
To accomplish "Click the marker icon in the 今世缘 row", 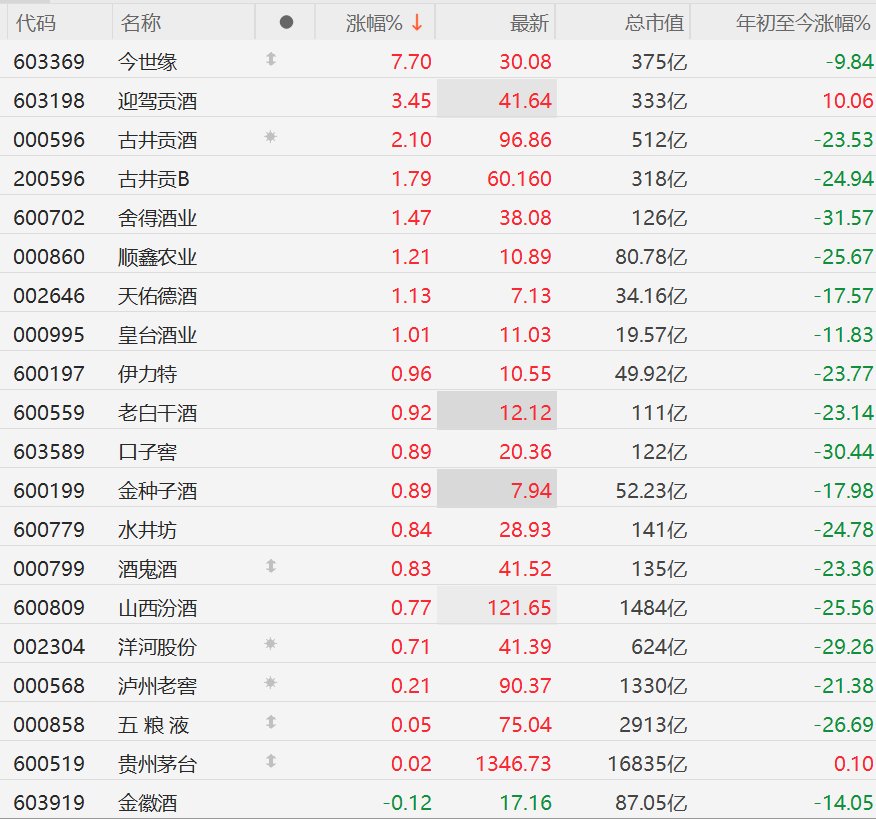I will pyautogui.click(x=271, y=59).
